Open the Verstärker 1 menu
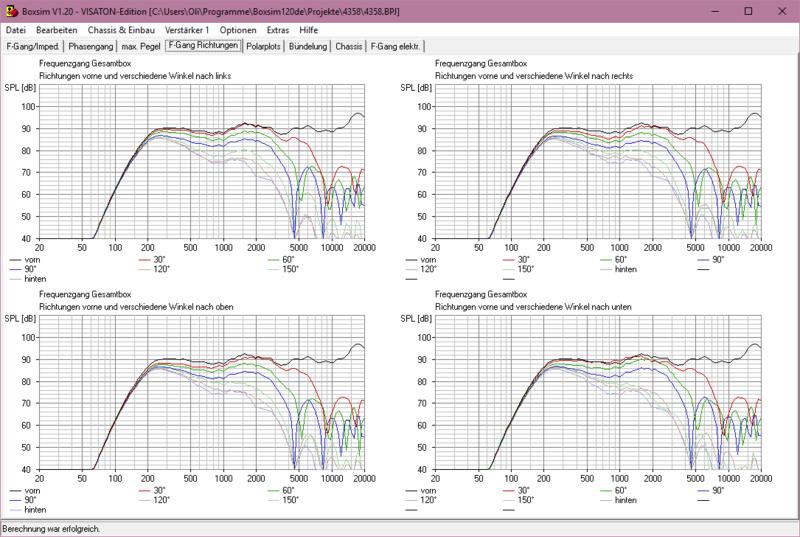This screenshot has width=800, height=537. (x=187, y=30)
